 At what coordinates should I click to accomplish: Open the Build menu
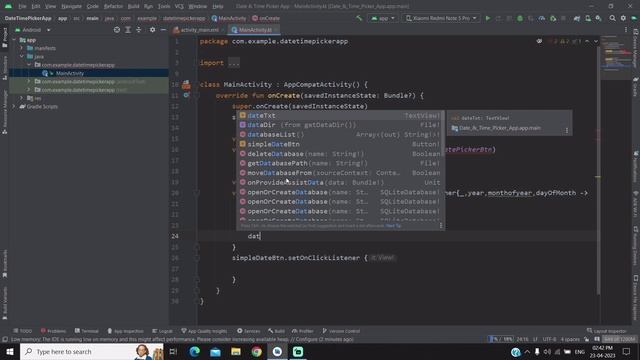pos(133,7)
